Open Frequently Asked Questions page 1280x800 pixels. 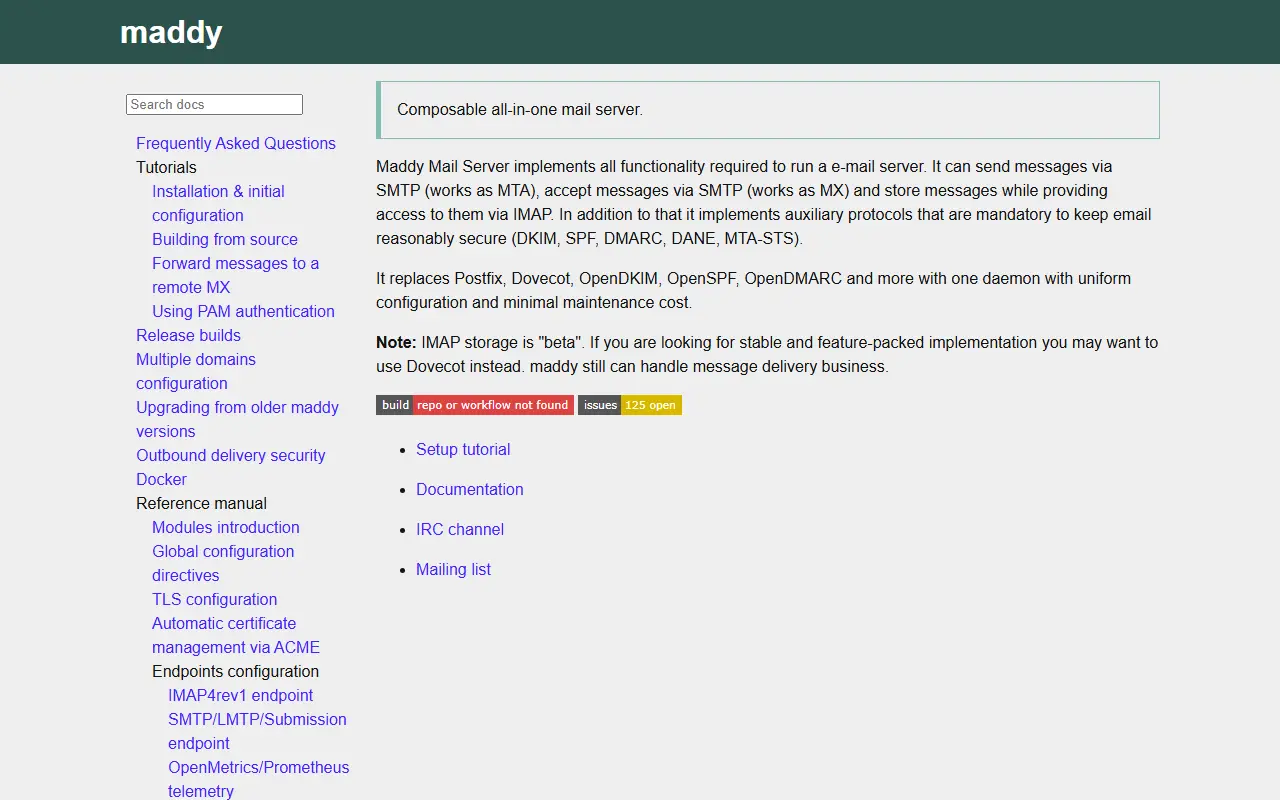(x=236, y=143)
